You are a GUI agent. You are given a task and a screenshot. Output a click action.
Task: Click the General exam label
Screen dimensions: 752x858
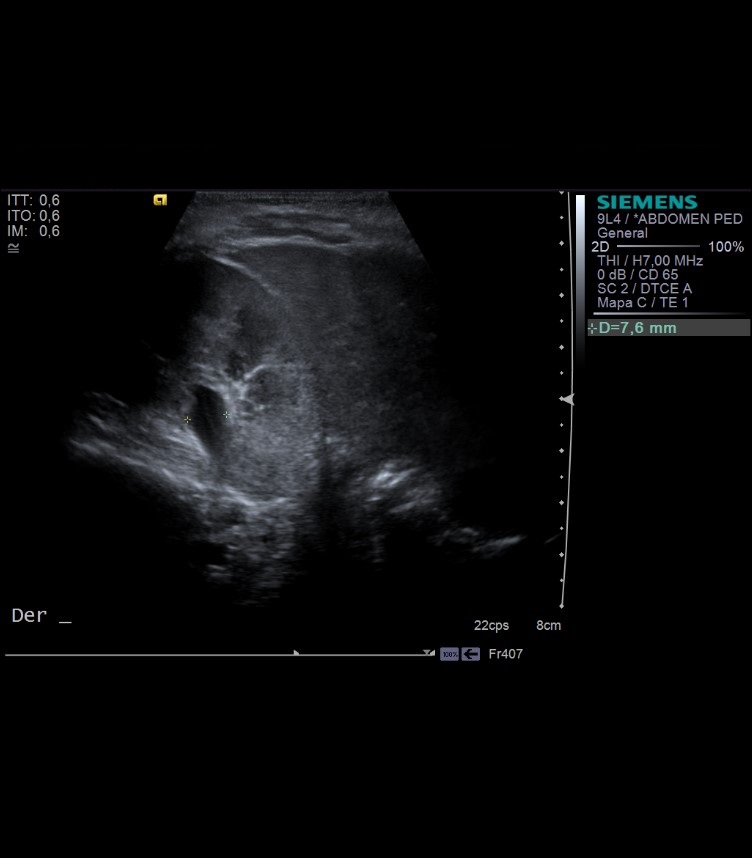pos(622,233)
